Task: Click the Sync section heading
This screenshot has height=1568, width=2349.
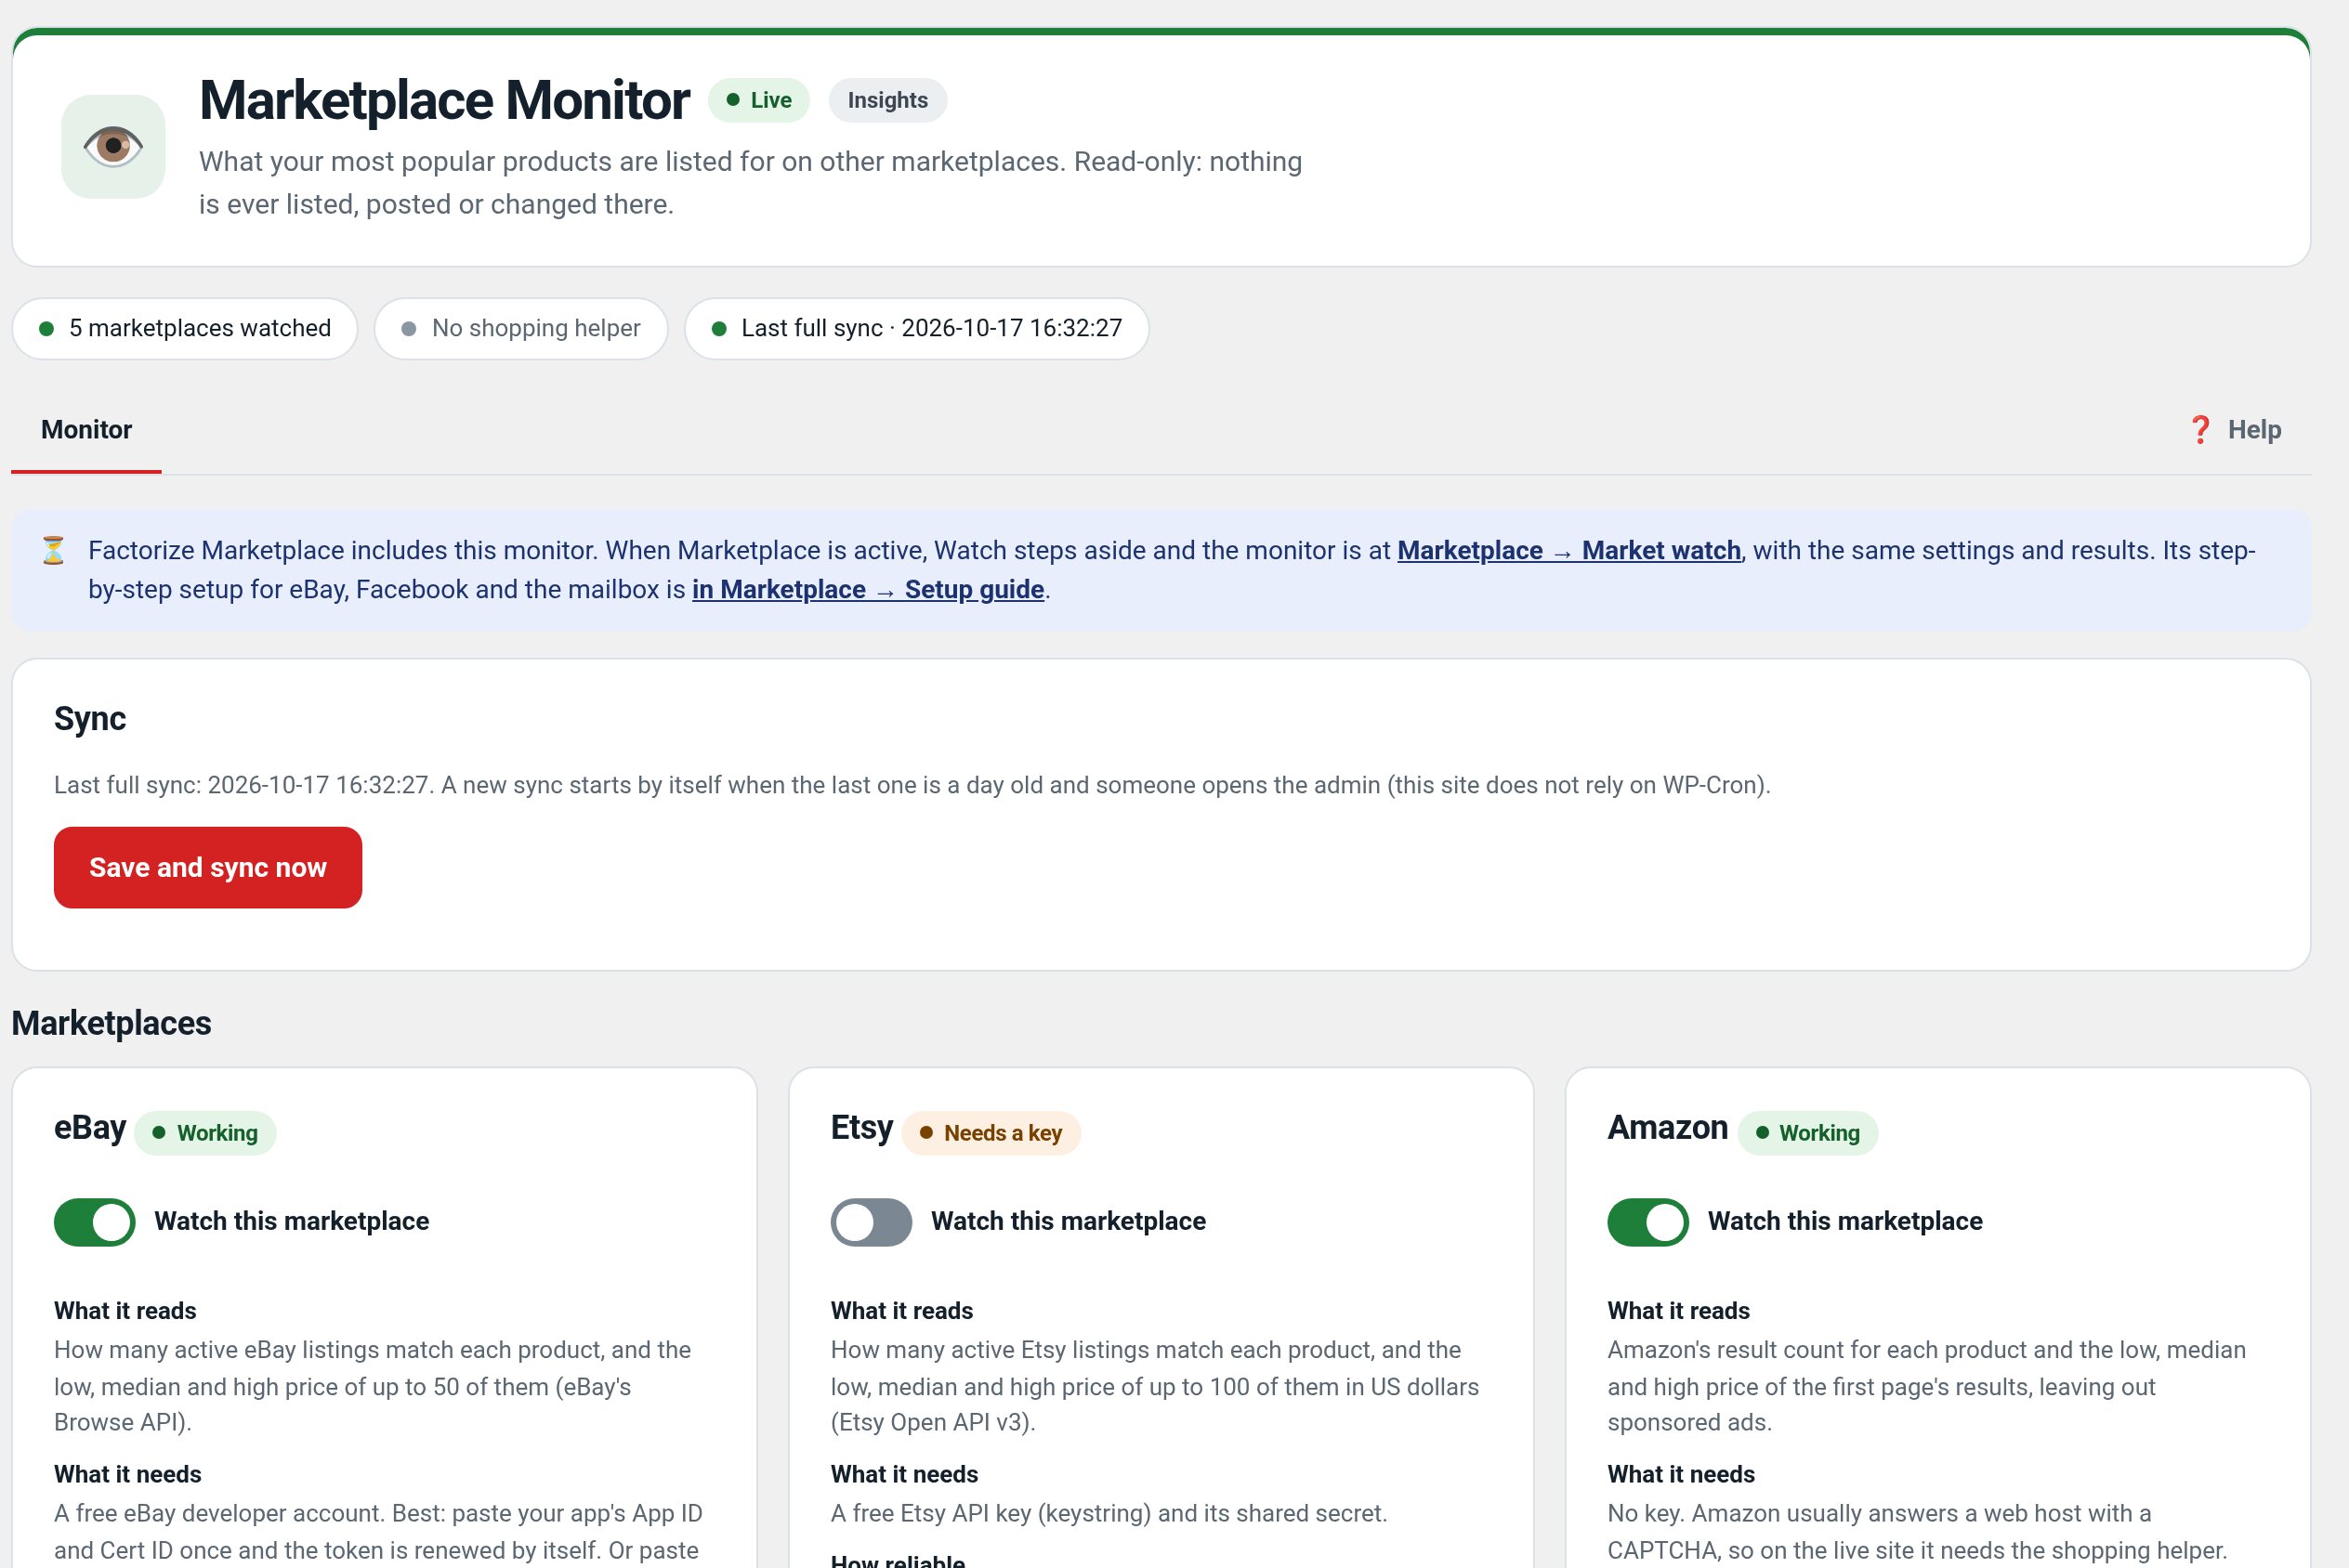Action: (x=90, y=718)
